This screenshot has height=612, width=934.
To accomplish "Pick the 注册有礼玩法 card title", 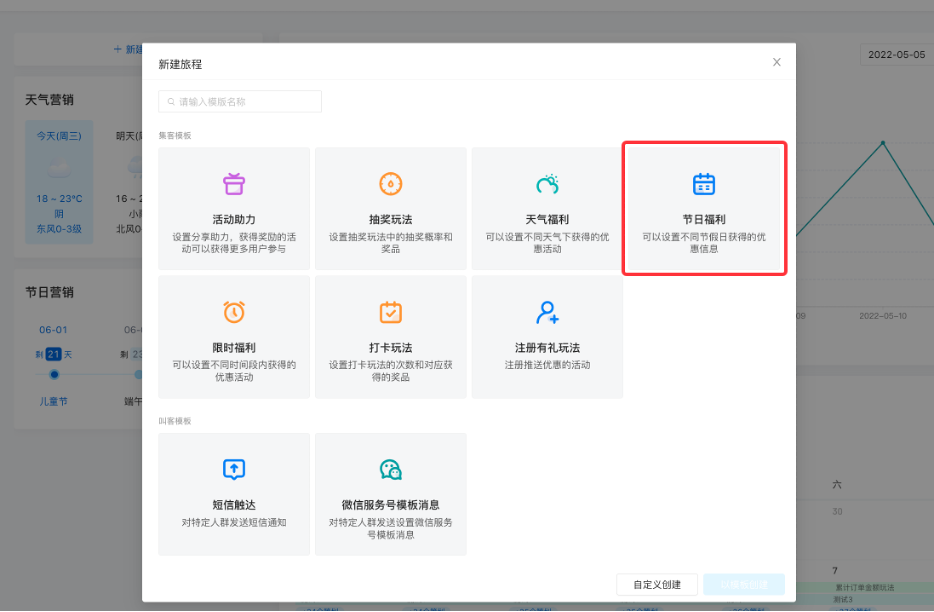I will [547, 347].
